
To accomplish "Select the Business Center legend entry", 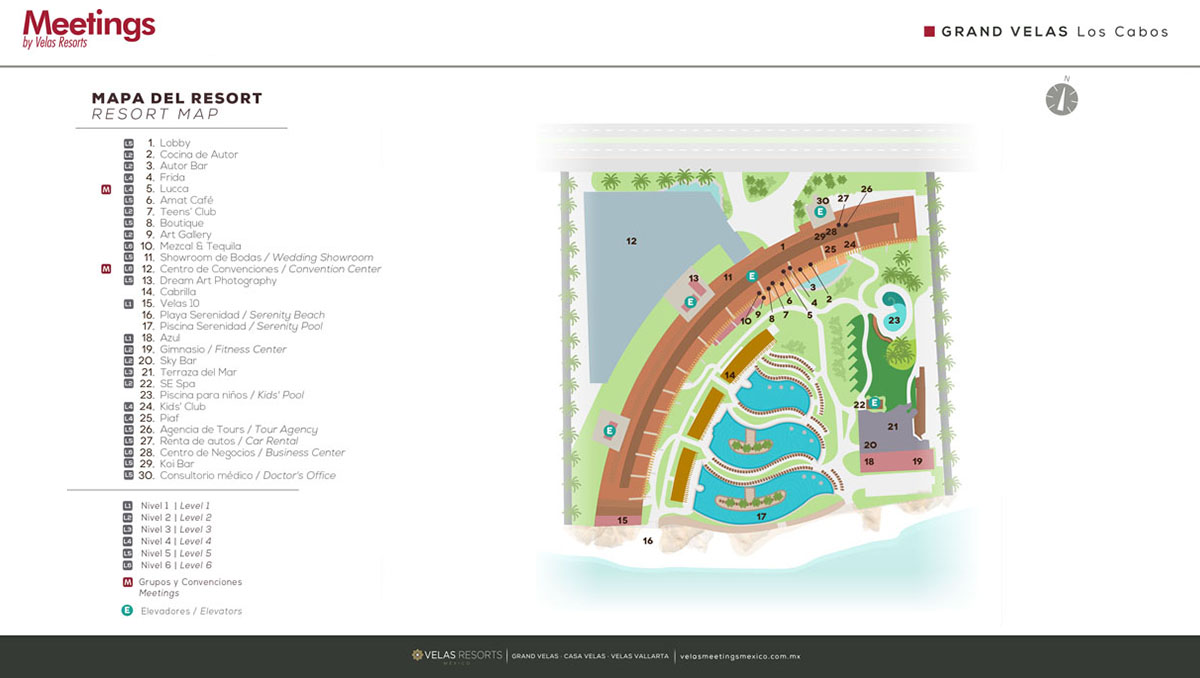I will click(x=243, y=453).
